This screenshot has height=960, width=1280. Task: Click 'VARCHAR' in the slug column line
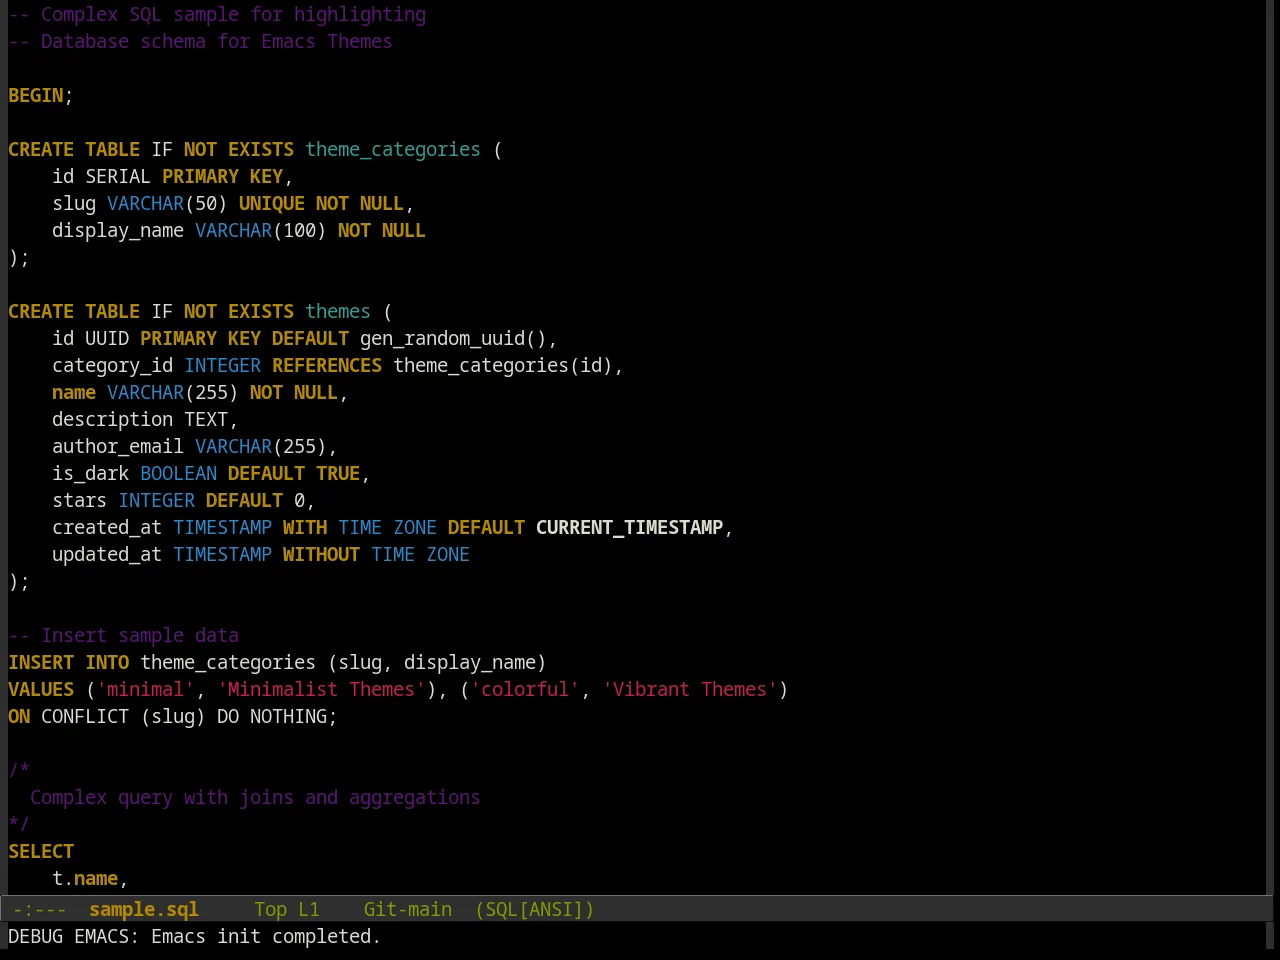[146, 204]
